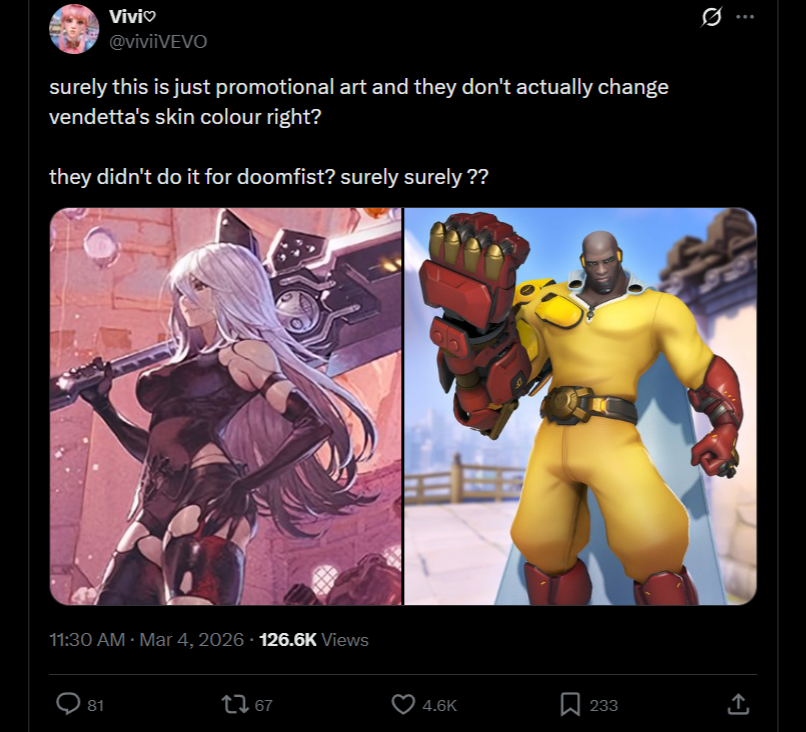Click the 4.6K likes count

point(439,705)
